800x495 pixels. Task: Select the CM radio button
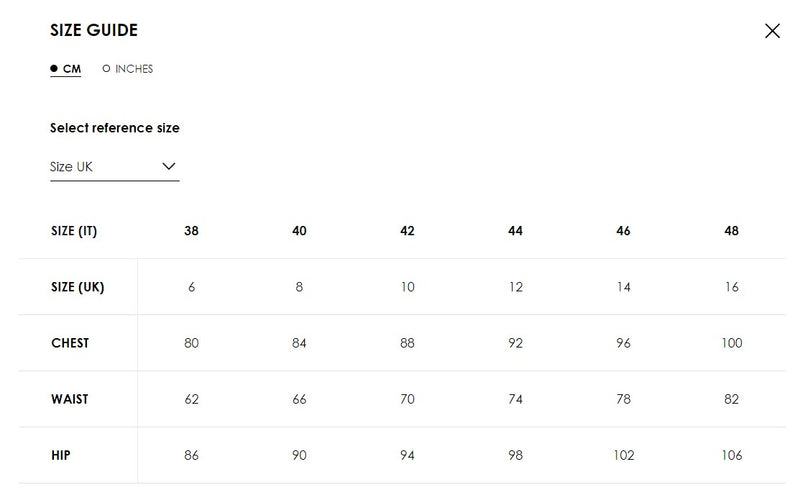pyautogui.click(x=66, y=69)
